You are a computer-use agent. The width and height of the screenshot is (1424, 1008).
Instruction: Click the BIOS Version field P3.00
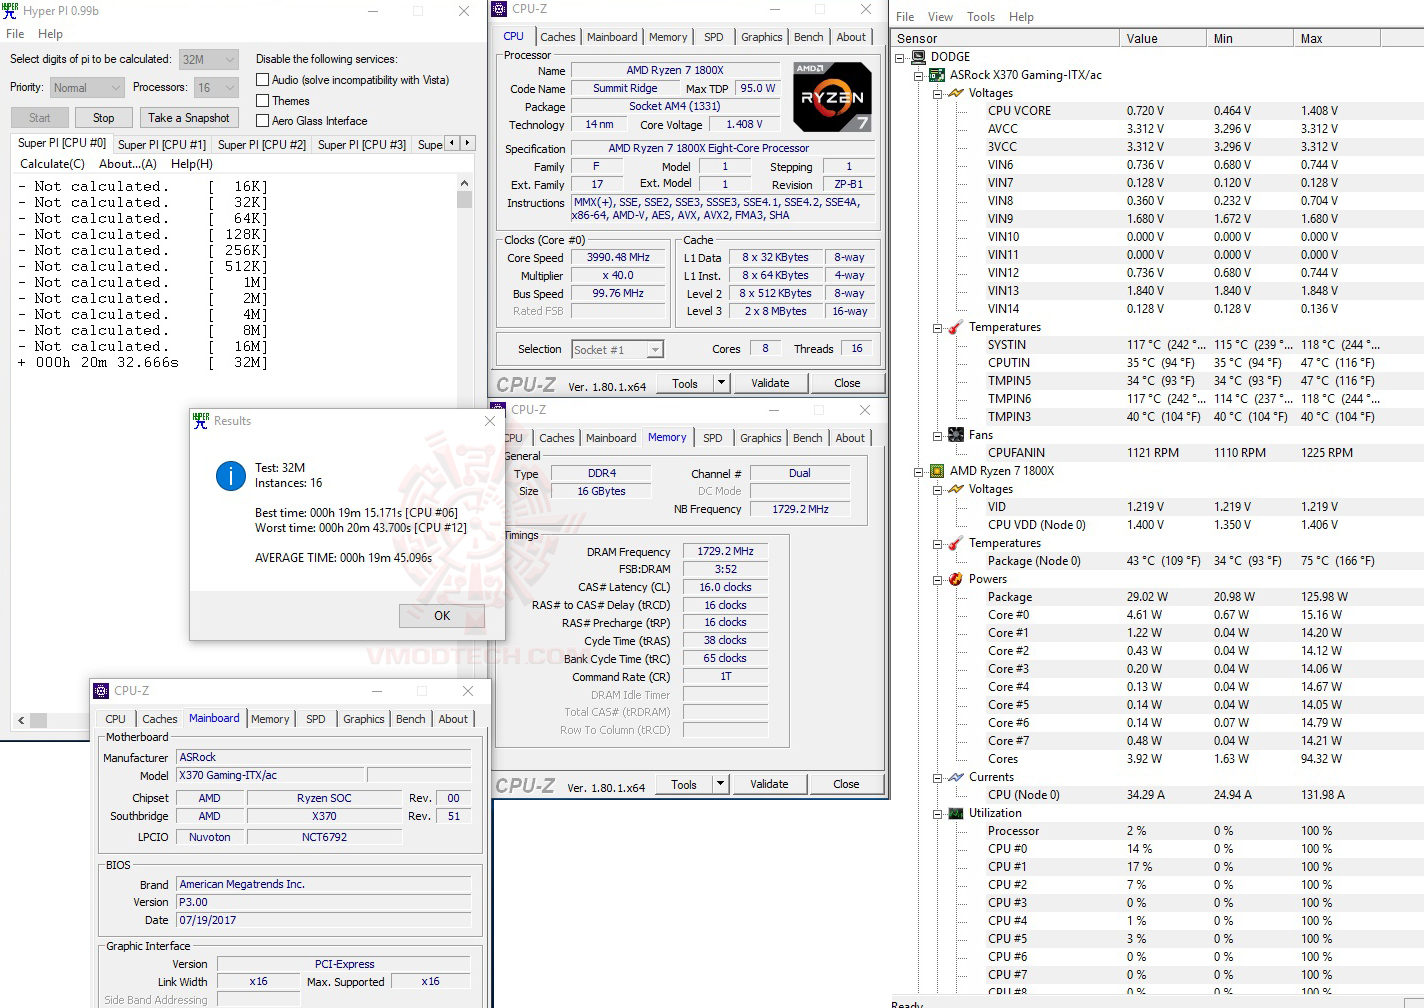pyautogui.click(x=324, y=902)
